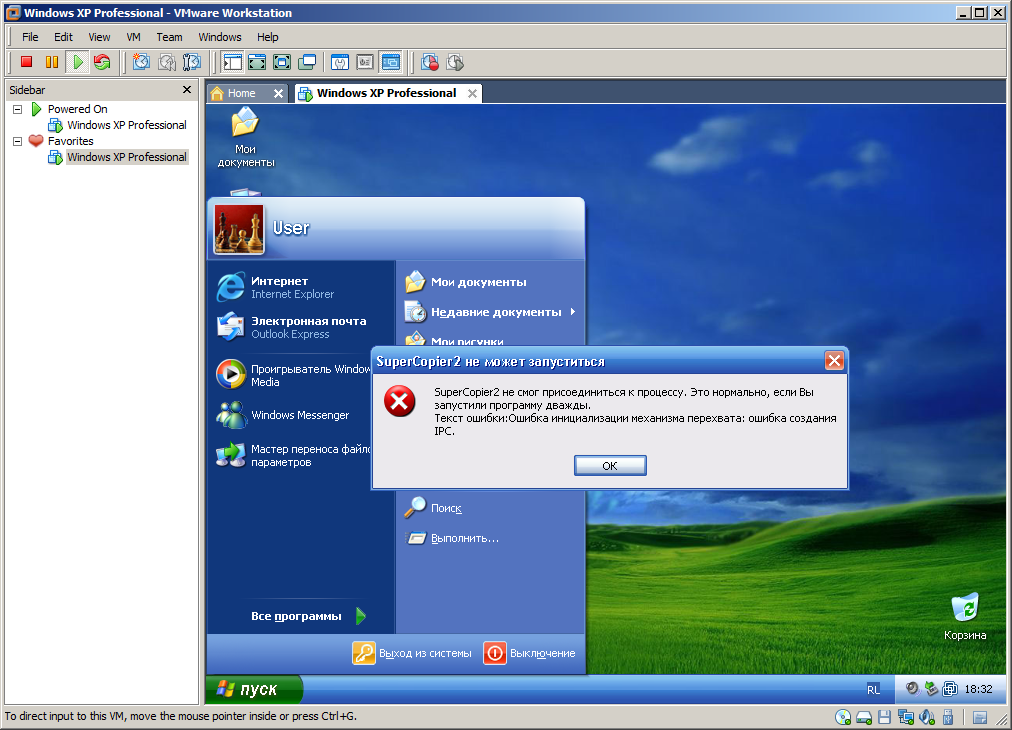Take a snapshot using the clock-star icon

141,62
